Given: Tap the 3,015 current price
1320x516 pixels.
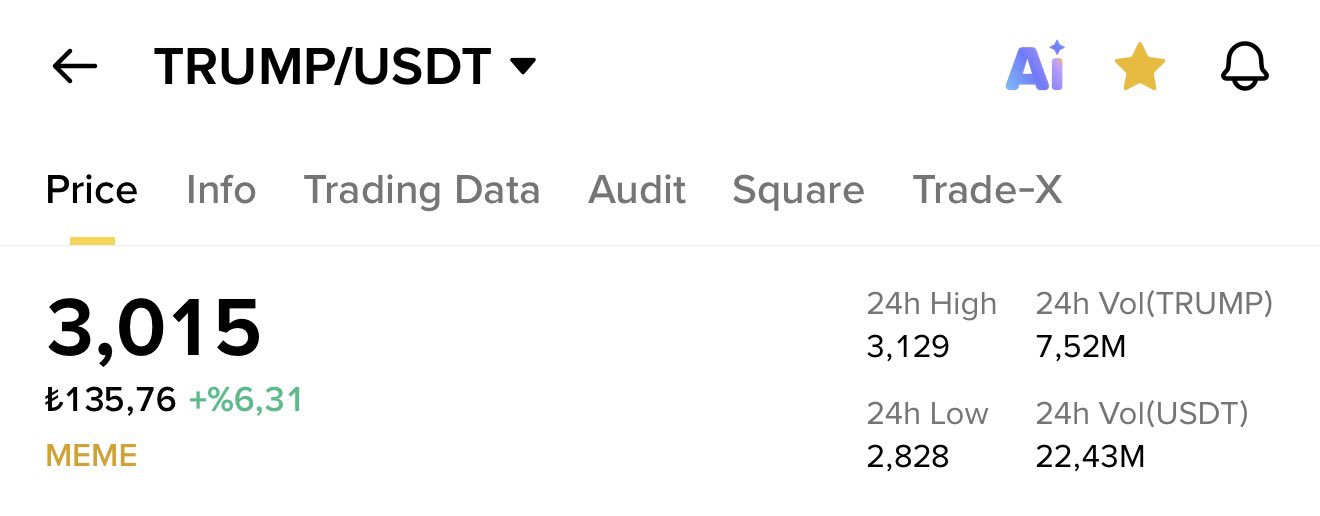Looking at the screenshot, I should [x=154, y=328].
